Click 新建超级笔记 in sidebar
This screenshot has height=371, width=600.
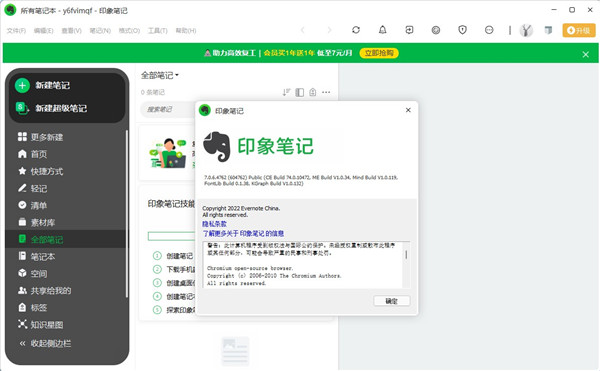(x=51, y=108)
